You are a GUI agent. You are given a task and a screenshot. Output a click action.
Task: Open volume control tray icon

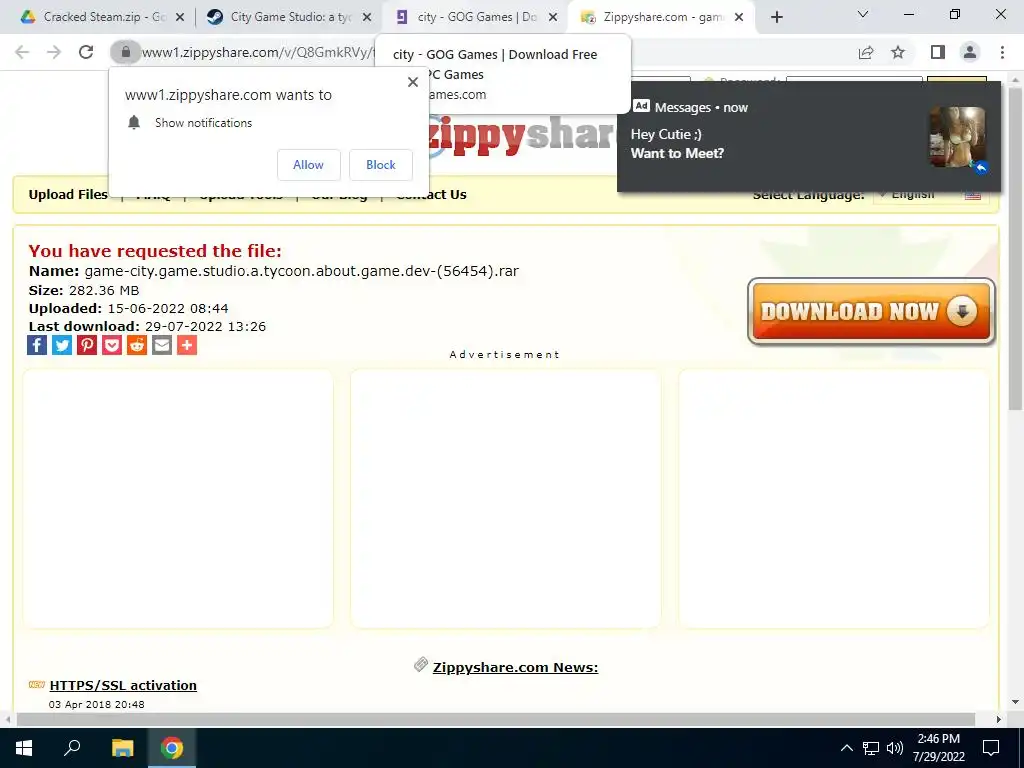pos(895,748)
